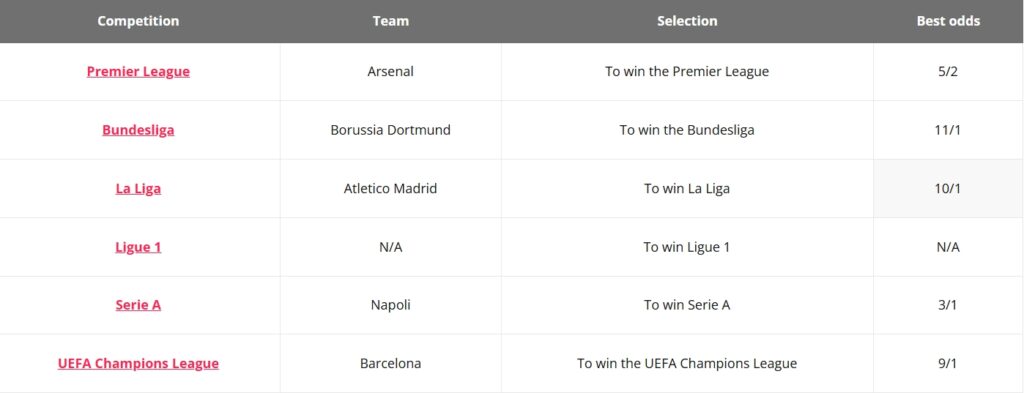This screenshot has height=393, width=1024.
Task: Follow the La Liga link
Action: [x=138, y=189]
